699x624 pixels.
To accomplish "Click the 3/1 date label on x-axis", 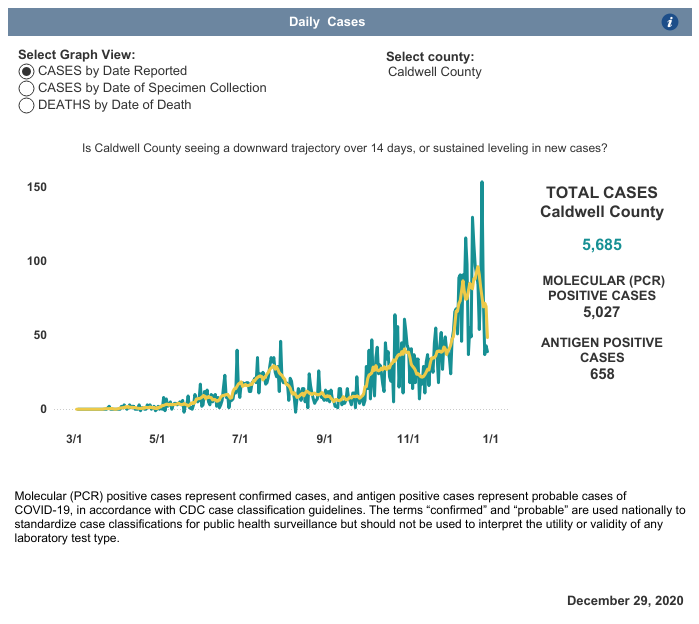I will (x=74, y=438).
